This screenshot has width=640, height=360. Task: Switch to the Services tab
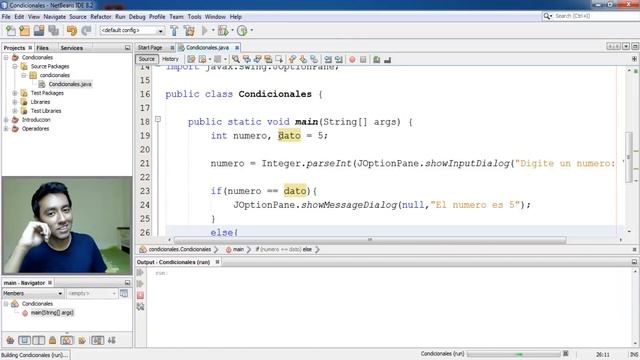click(x=71, y=48)
